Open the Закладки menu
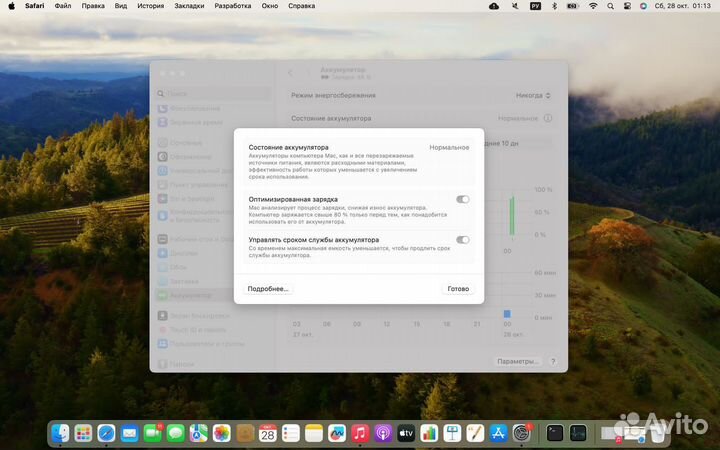The image size is (720, 450). 189,6
